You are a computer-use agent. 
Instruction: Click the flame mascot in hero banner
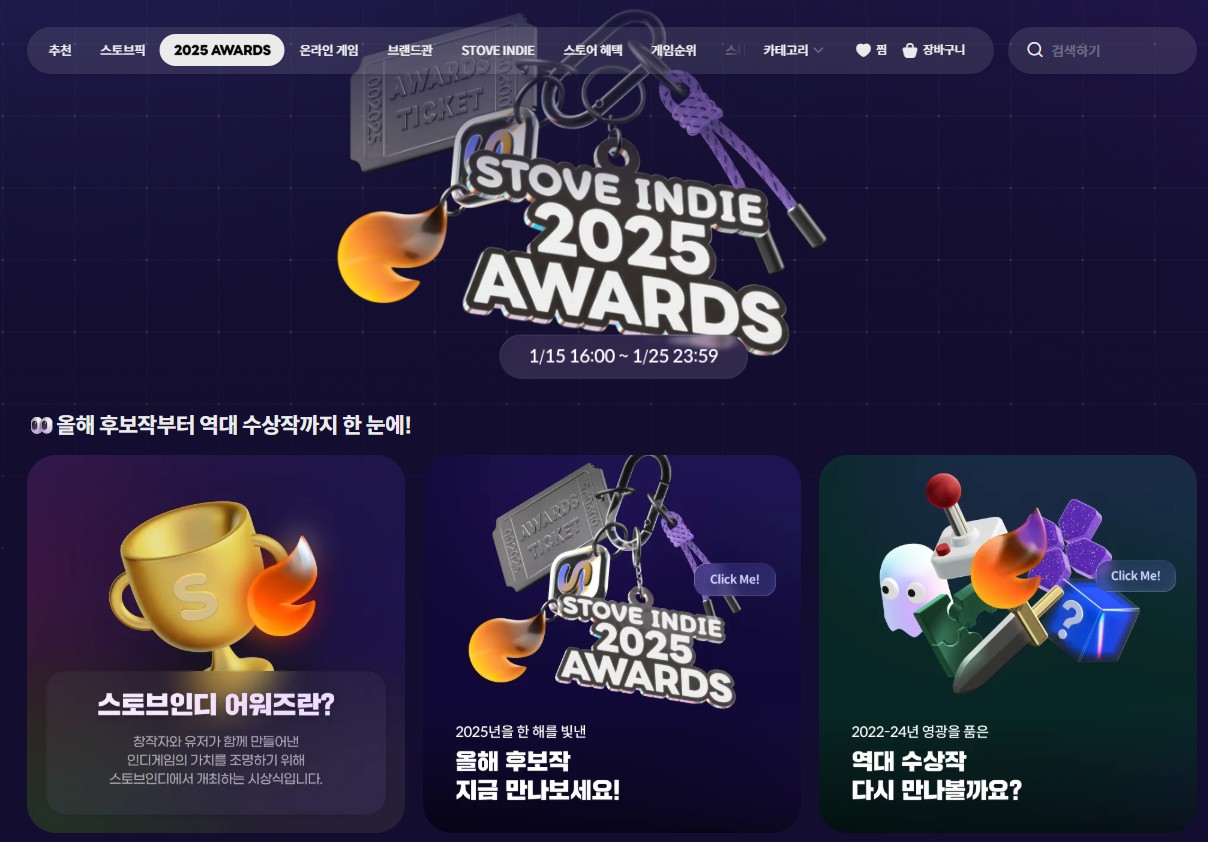(391, 254)
